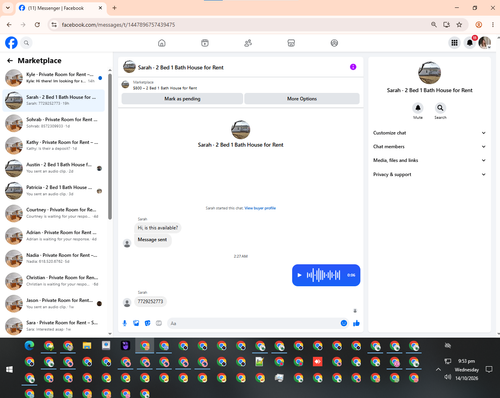Open Nadia - Private Room for Rent chat
The image size is (500, 398).
(54, 258)
